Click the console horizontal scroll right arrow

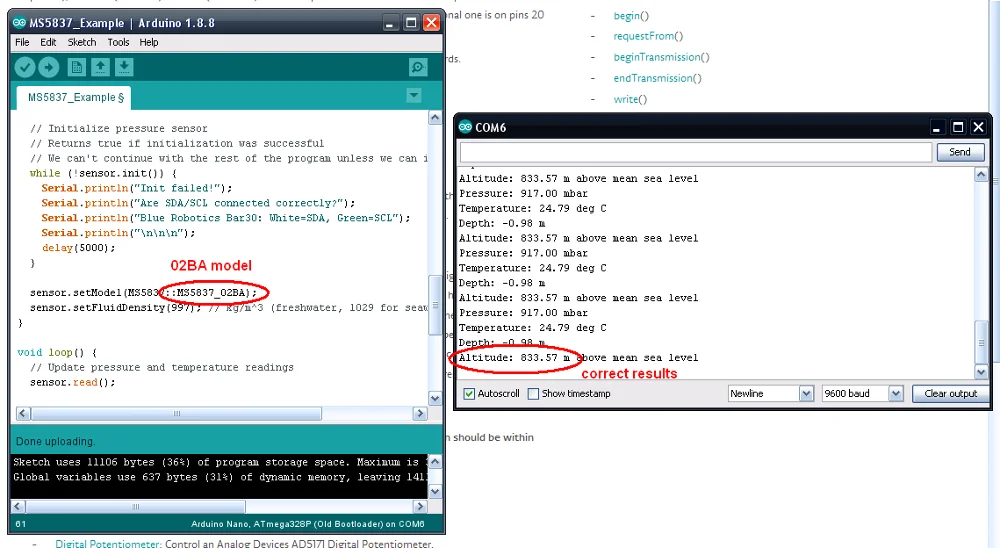(420, 507)
